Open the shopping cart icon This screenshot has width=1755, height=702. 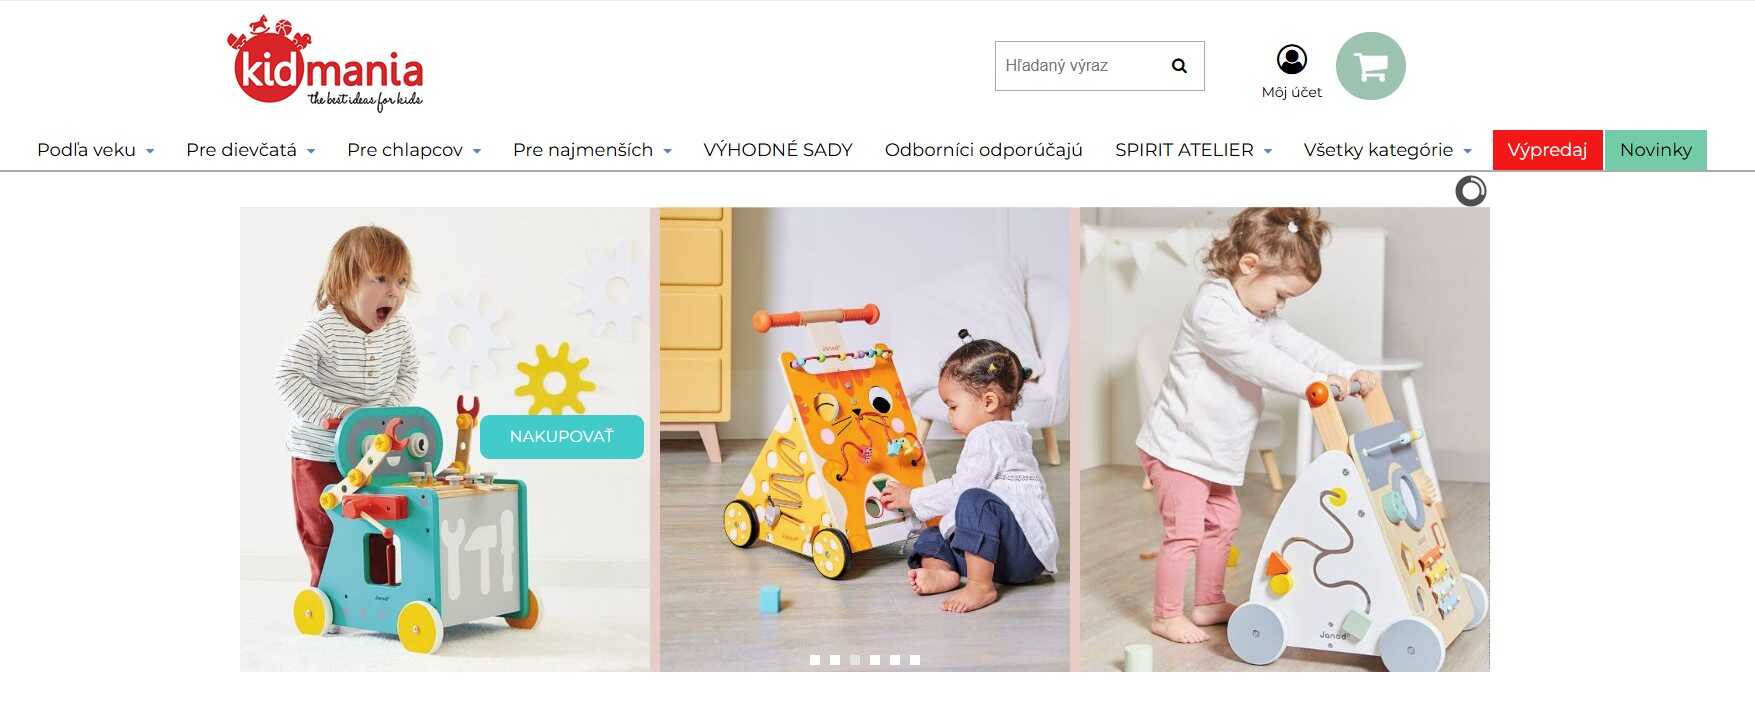coord(1371,66)
